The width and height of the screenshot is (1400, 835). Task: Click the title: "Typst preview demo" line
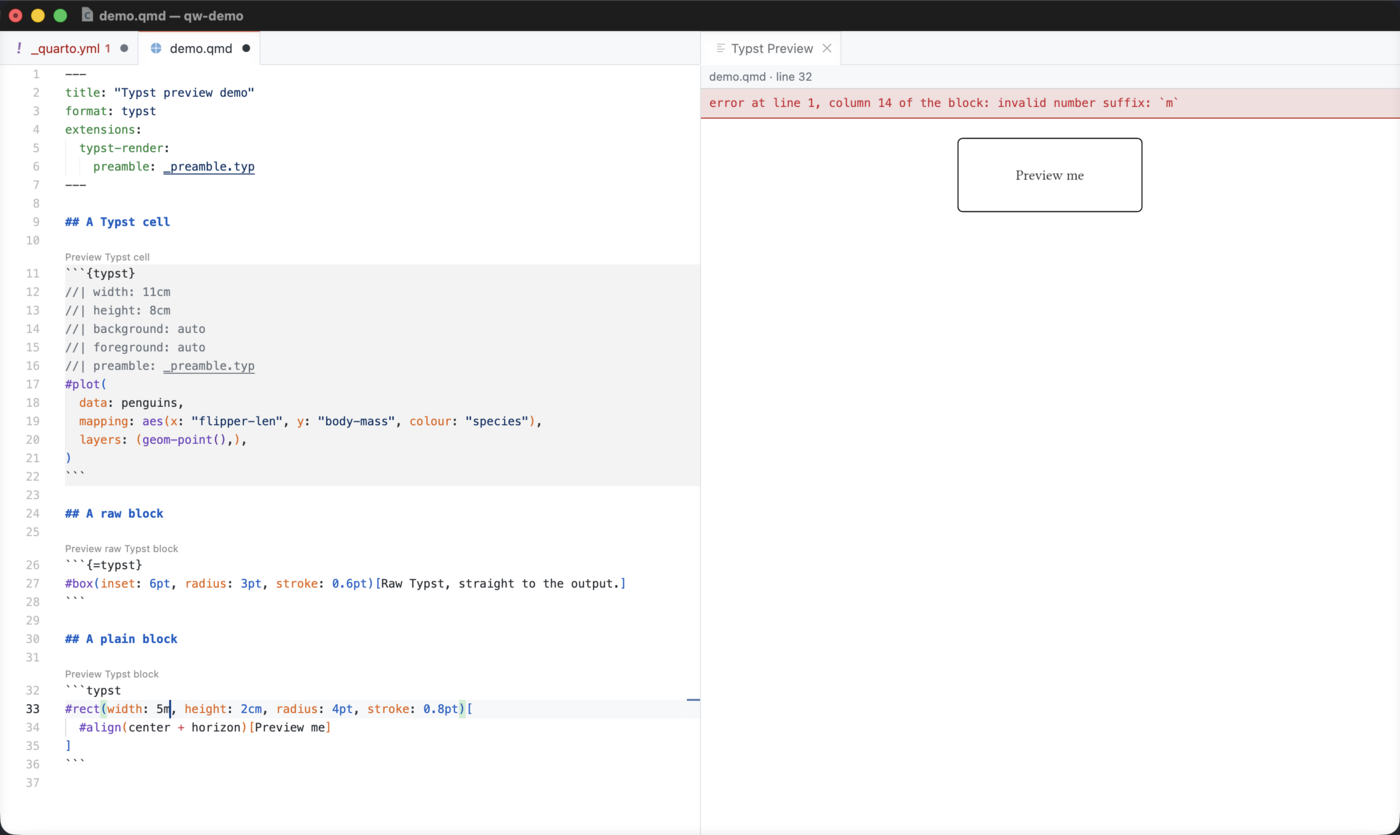click(x=160, y=92)
